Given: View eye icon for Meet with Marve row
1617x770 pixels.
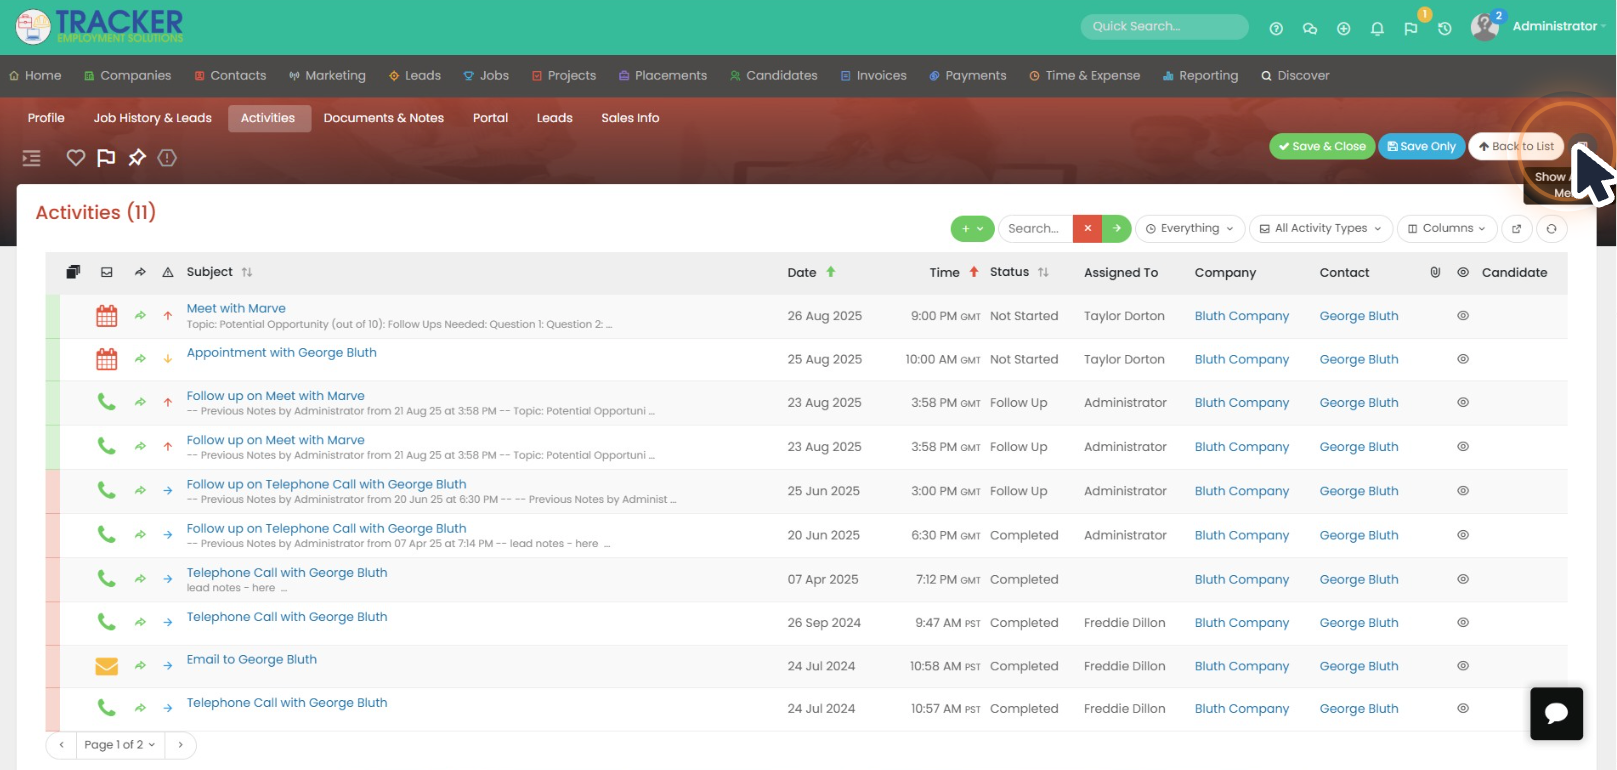Looking at the screenshot, I should (1463, 316).
